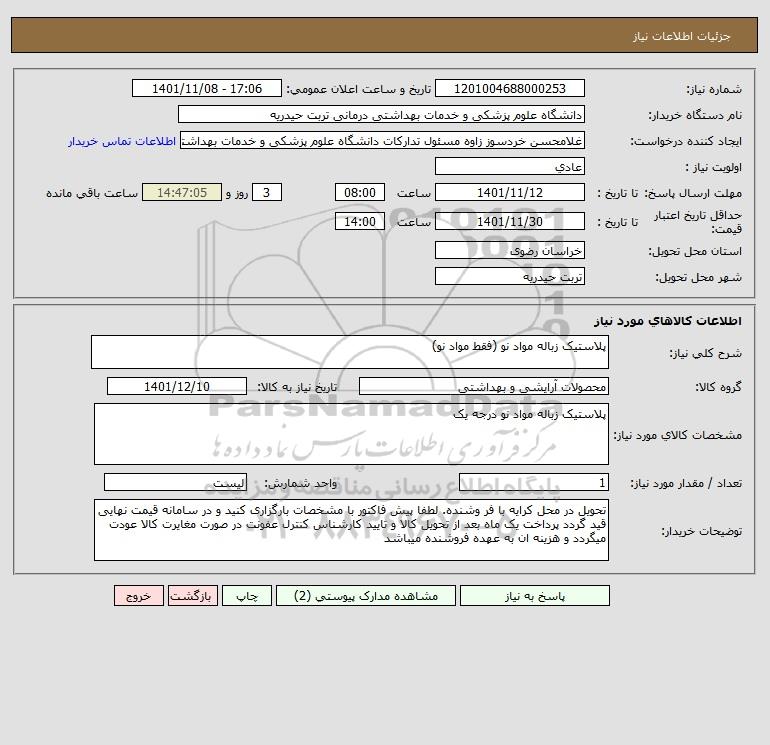Click the remaining days field showing 3

(267, 193)
